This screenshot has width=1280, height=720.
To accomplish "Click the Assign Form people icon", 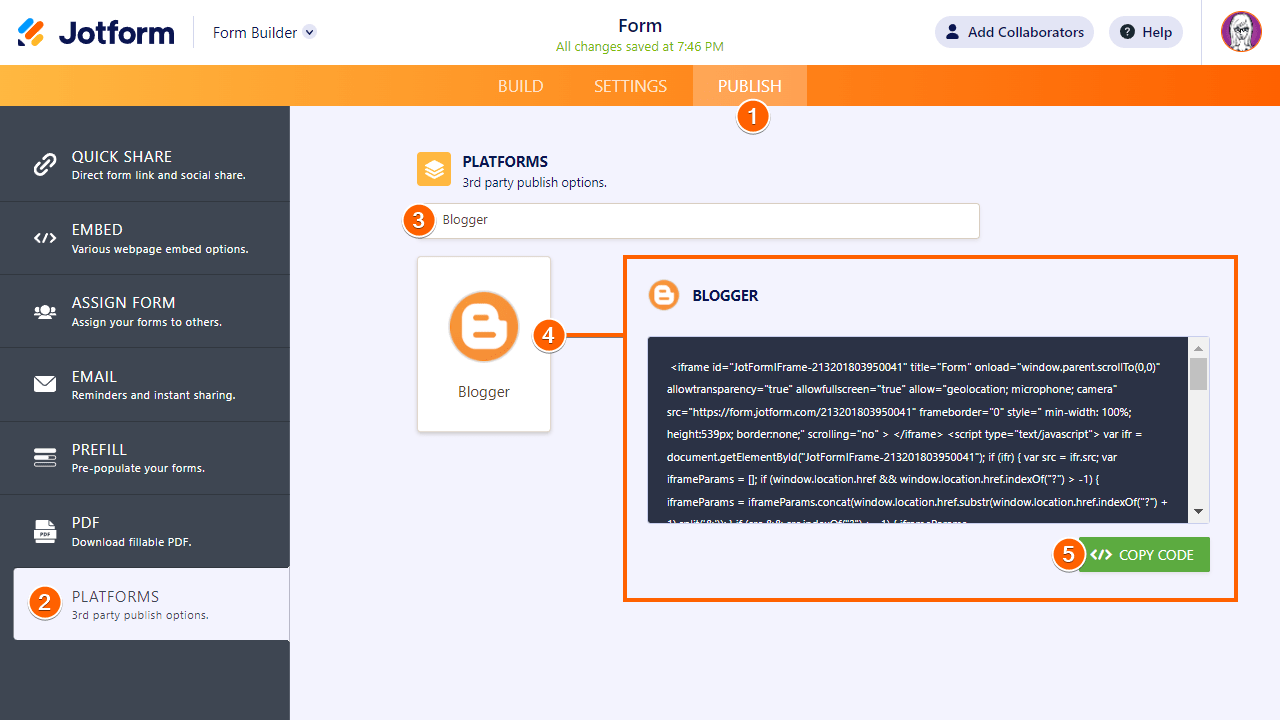I will (44, 311).
